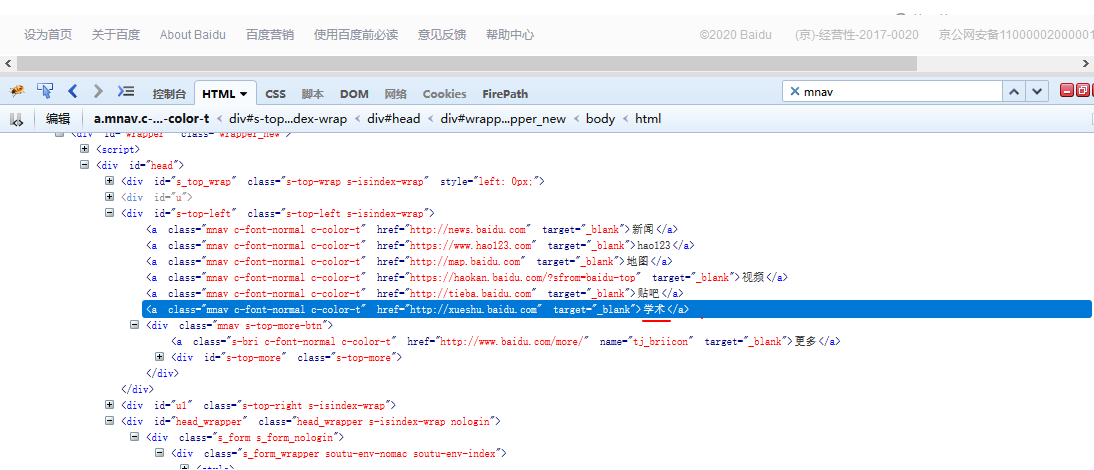Collapse the div id="head_wrapper" node
1094x470 pixels.
pyautogui.click(x=110, y=421)
